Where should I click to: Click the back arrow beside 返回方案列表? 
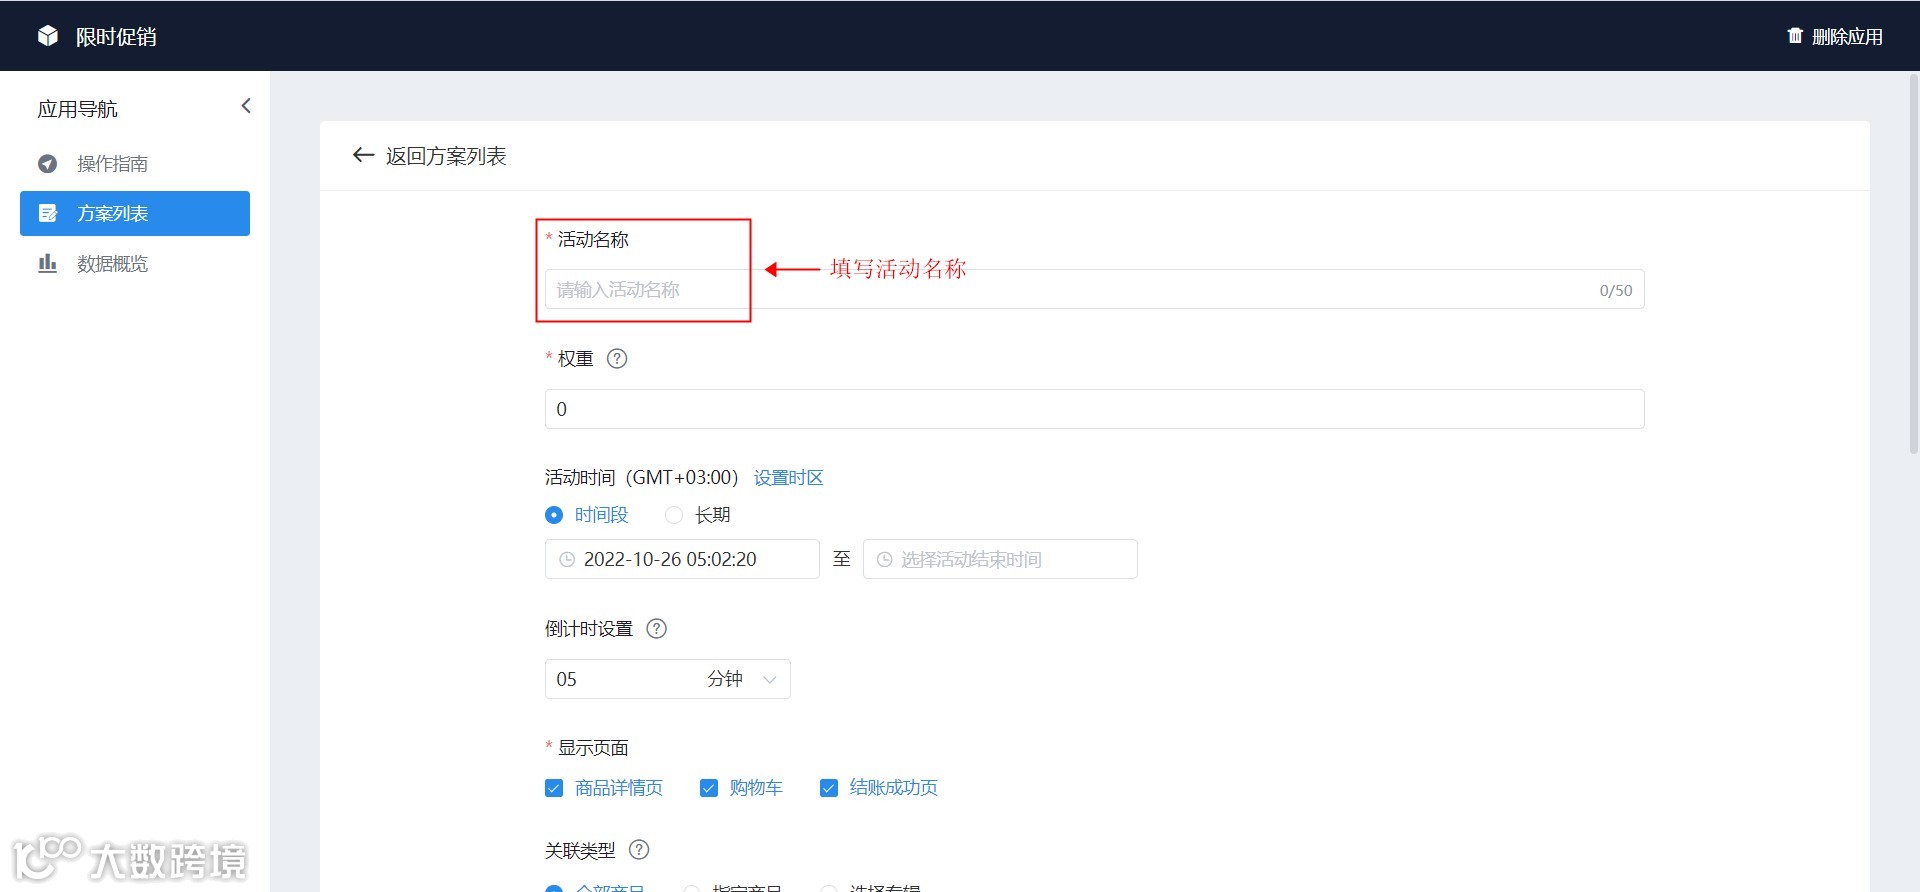click(363, 155)
